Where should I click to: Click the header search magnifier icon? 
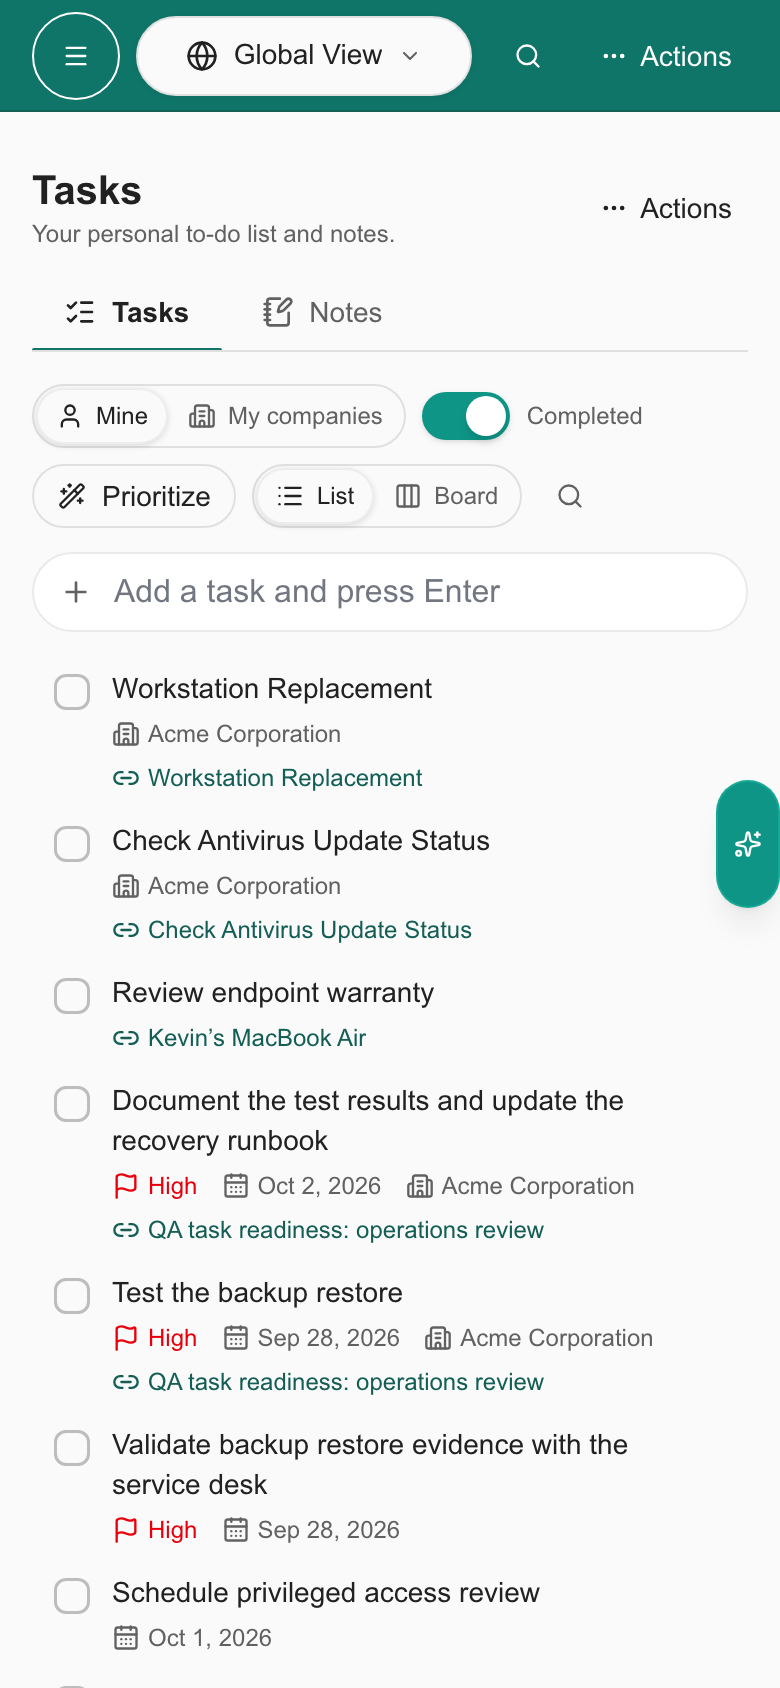point(528,56)
